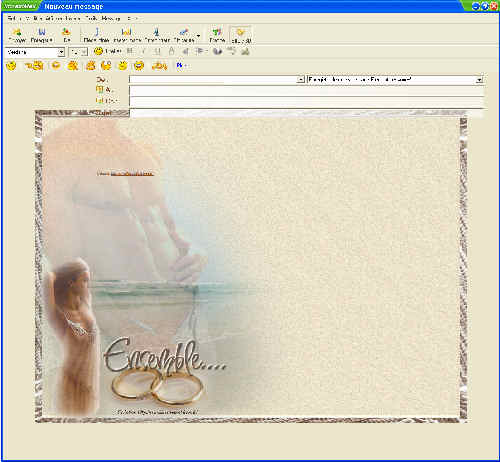500x462 pixels.
Task: Click the multicolored toolbar icon left of the star button
Action: pos(217,35)
